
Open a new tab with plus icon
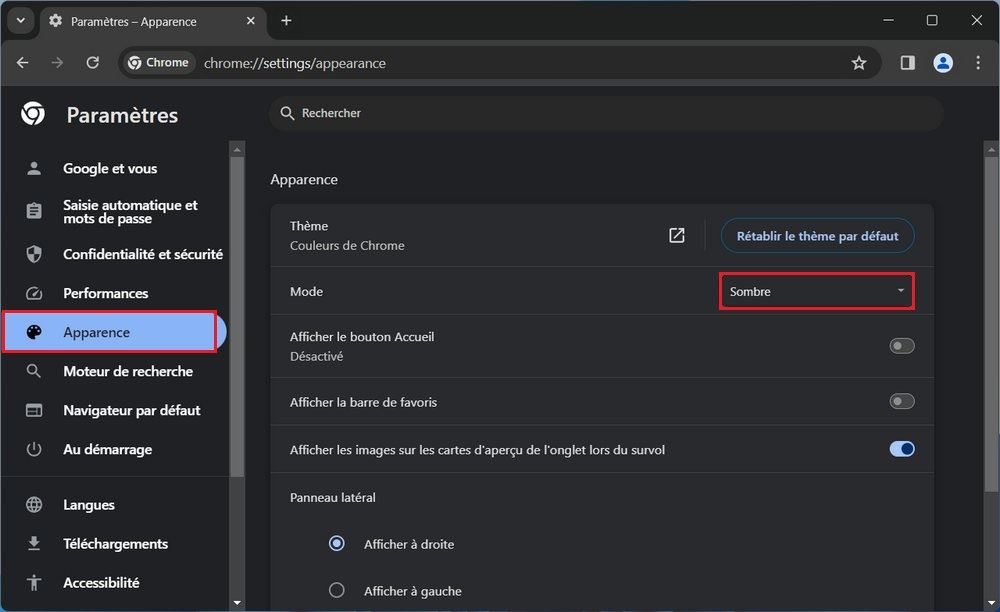pos(286,21)
